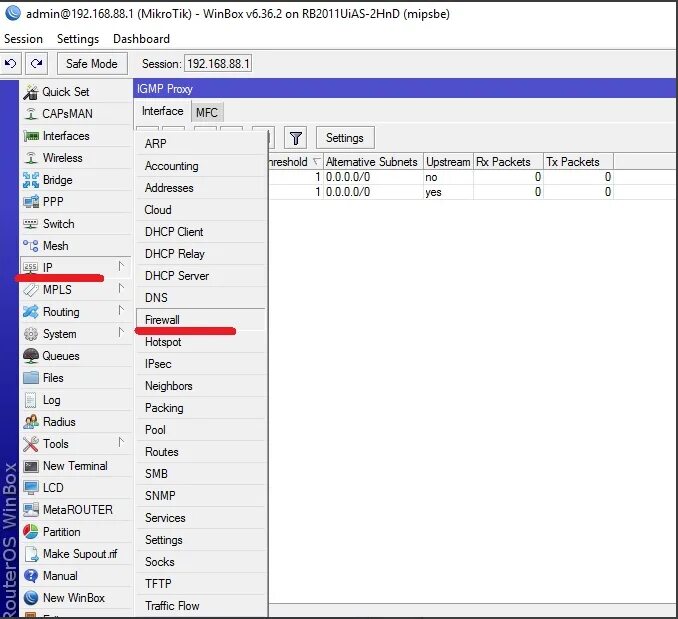Open CAPsMAN in sidebar

click(76, 114)
